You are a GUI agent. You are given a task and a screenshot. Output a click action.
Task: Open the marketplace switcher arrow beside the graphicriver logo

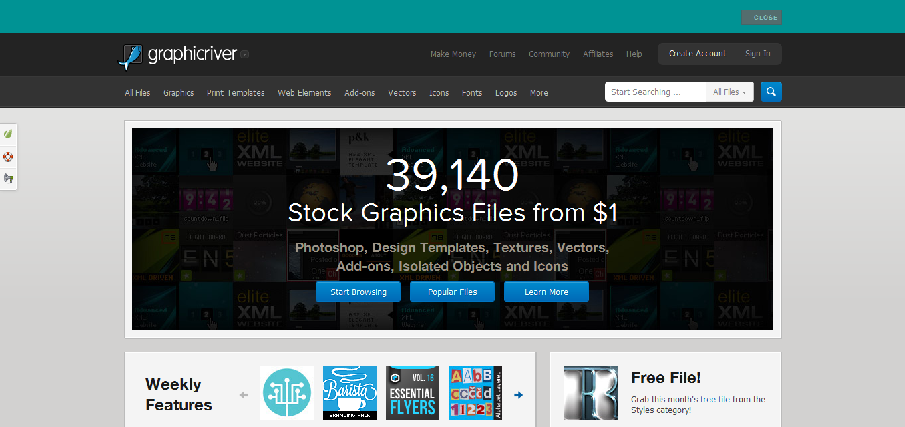tap(245, 55)
